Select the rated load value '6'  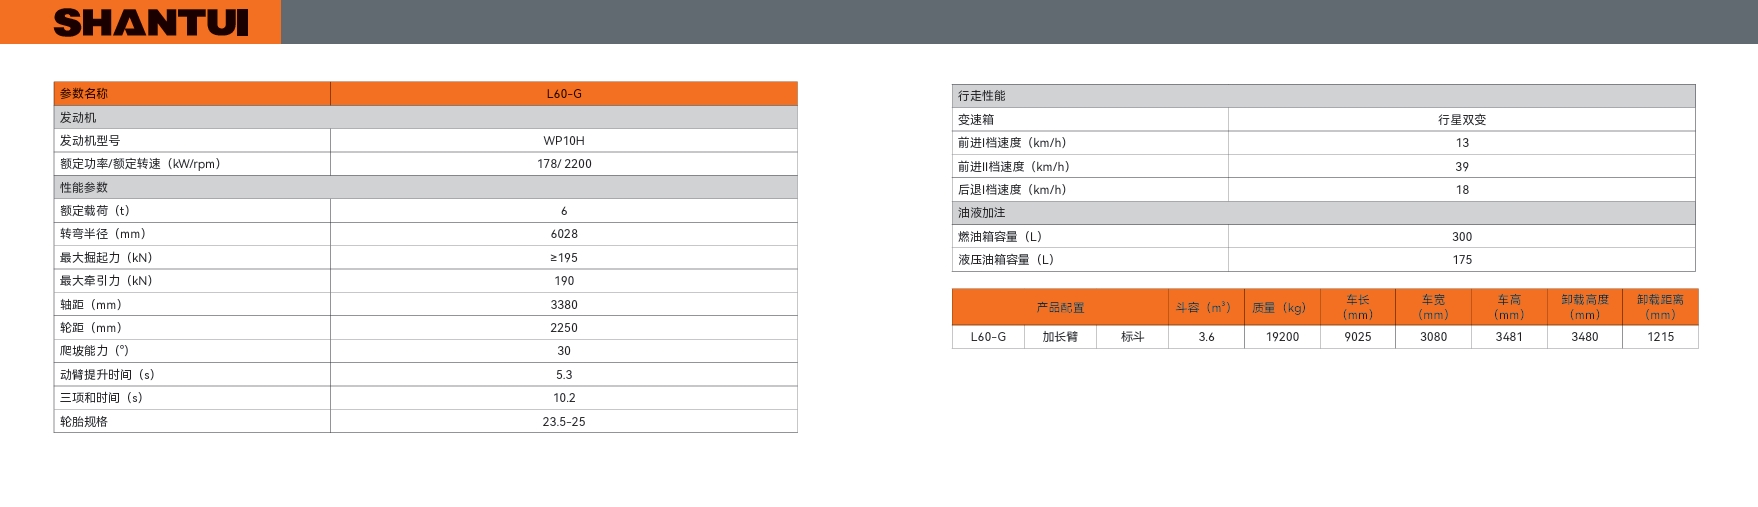tap(564, 211)
